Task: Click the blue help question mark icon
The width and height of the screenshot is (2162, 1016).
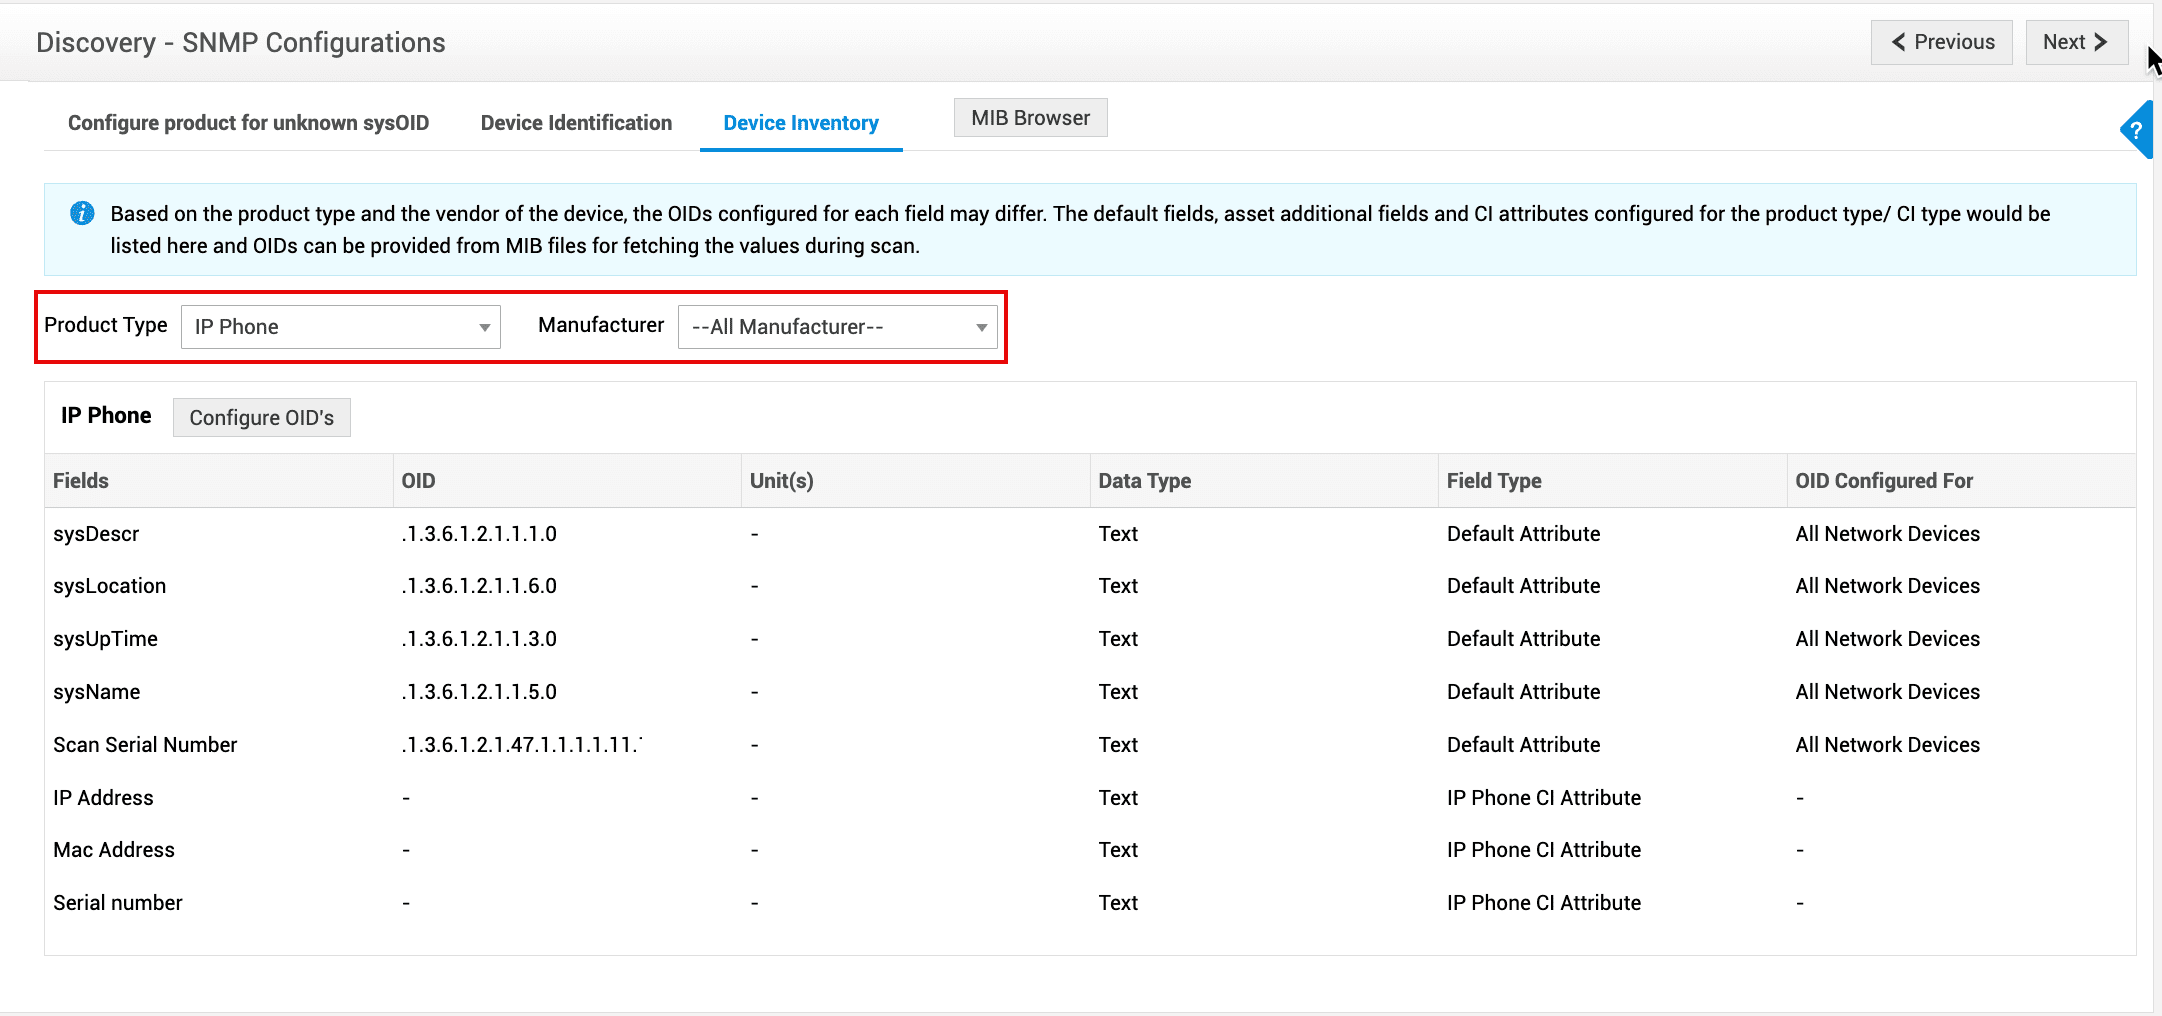Action: pos(2136,130)
